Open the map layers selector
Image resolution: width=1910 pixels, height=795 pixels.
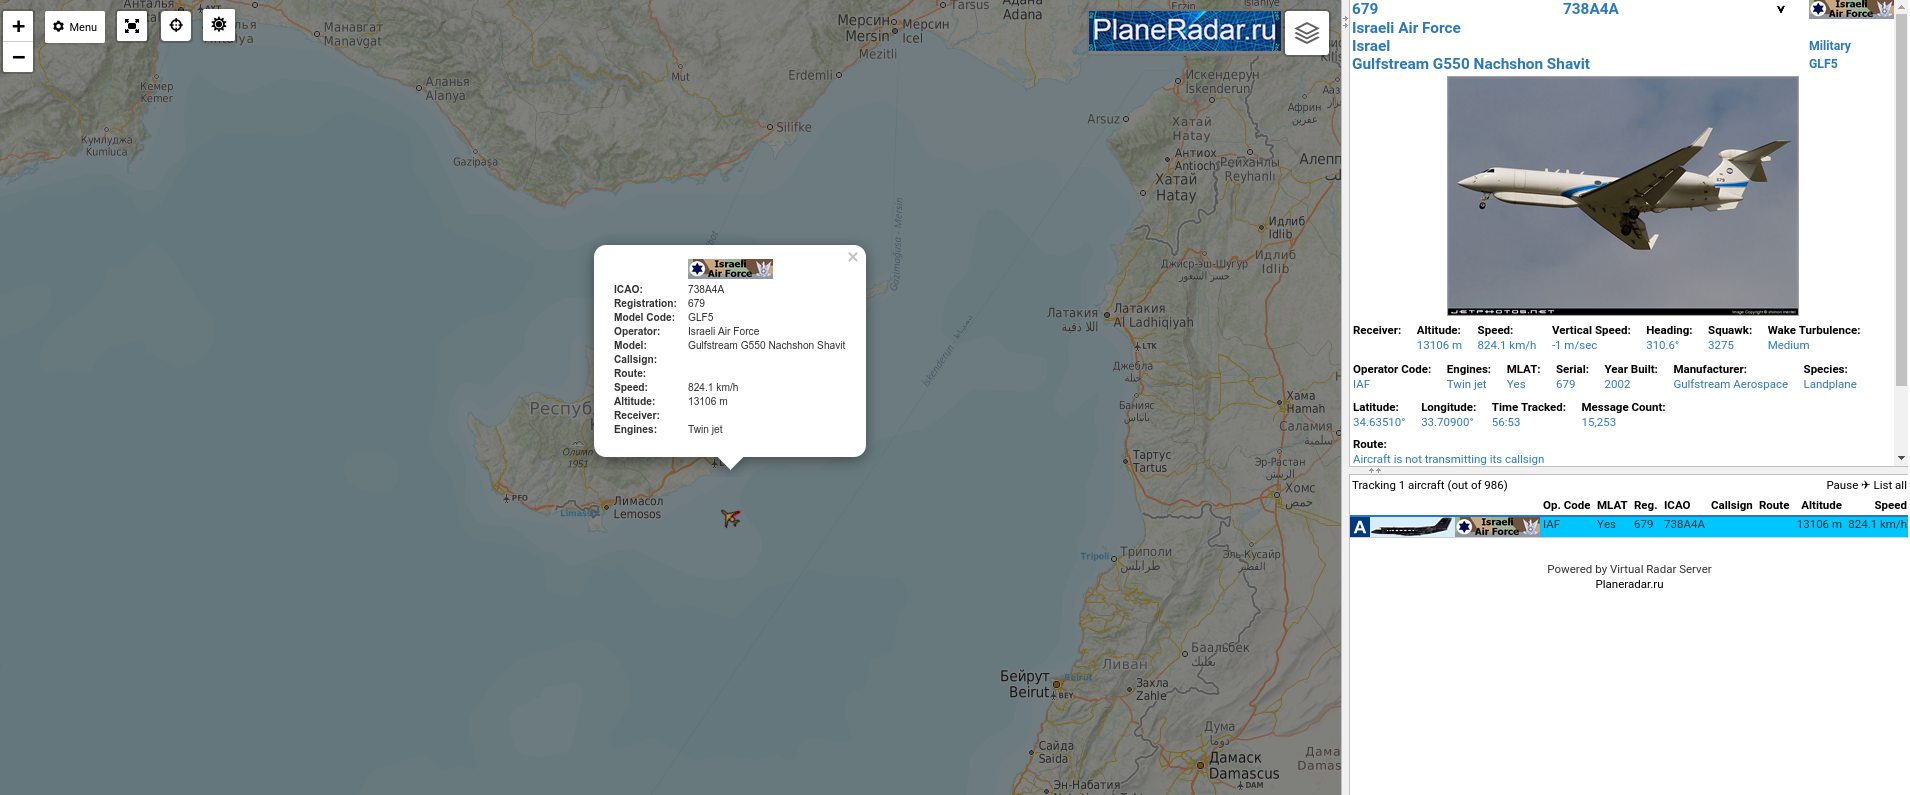tap(1307, 33)
